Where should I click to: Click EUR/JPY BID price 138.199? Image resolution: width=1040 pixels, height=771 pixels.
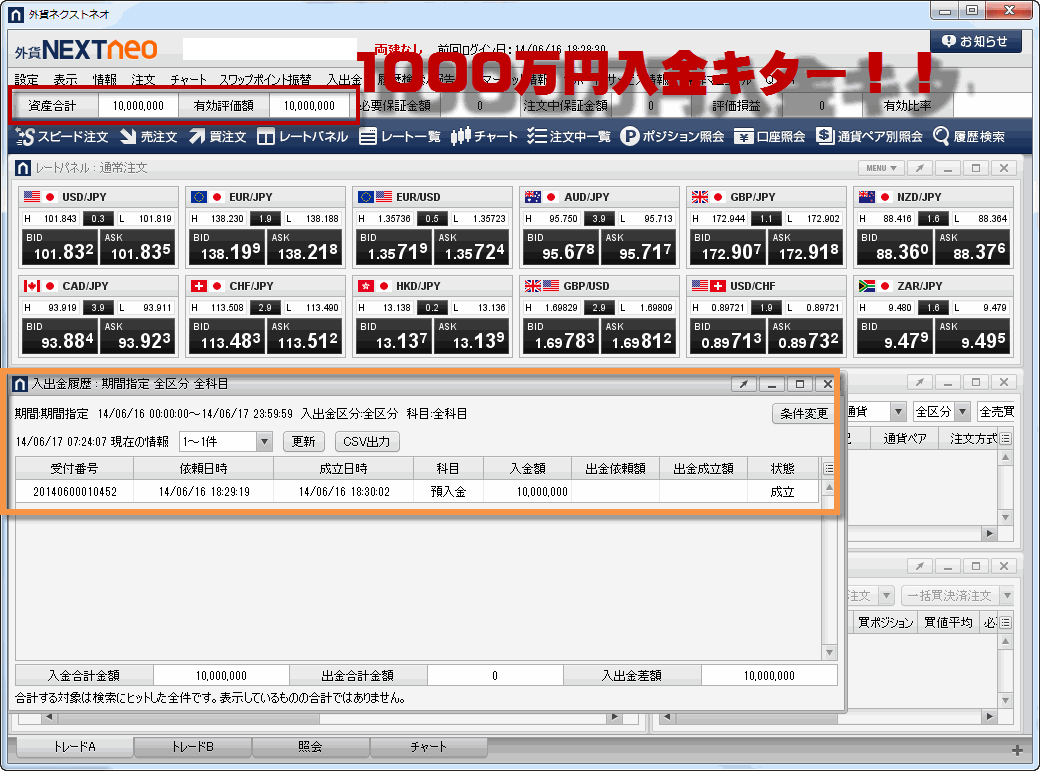[227, 247]
